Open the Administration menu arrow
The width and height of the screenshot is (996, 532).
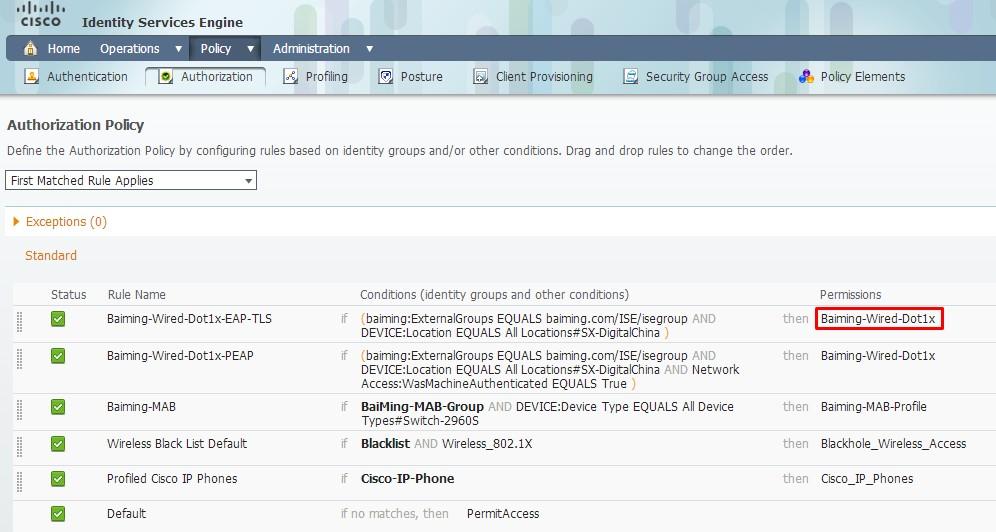369,49
